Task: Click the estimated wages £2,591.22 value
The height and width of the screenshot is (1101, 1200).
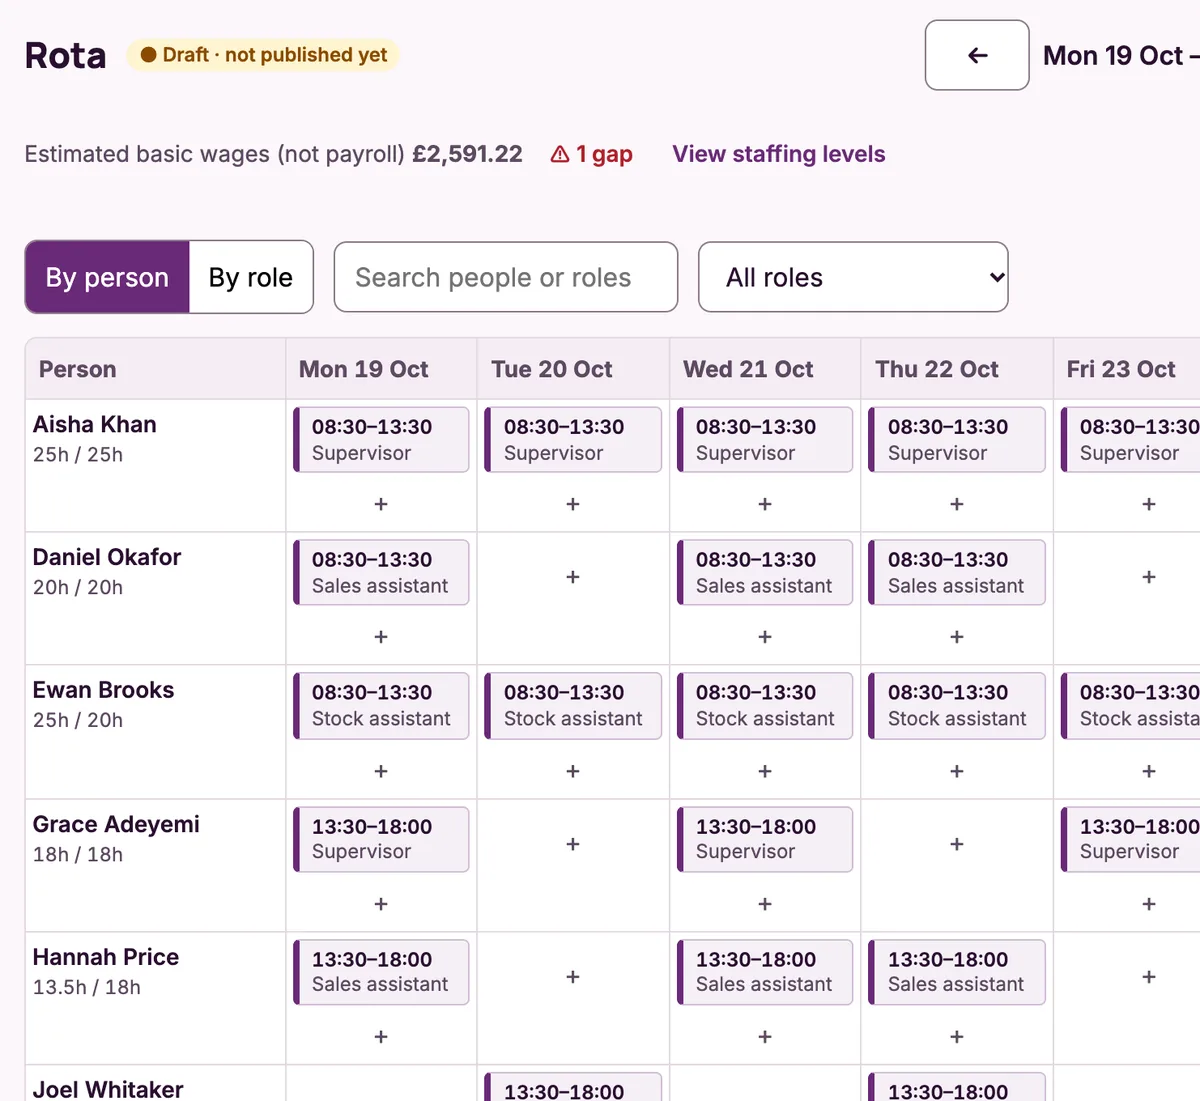Action: point(467,154)
